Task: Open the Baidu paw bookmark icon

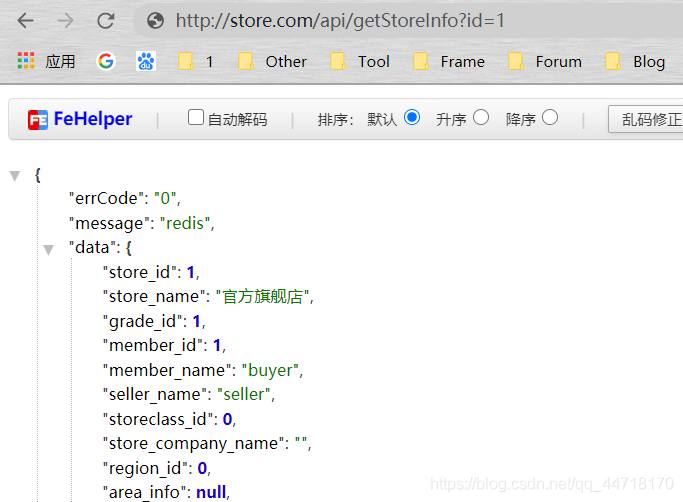Action: click(146, 61)
